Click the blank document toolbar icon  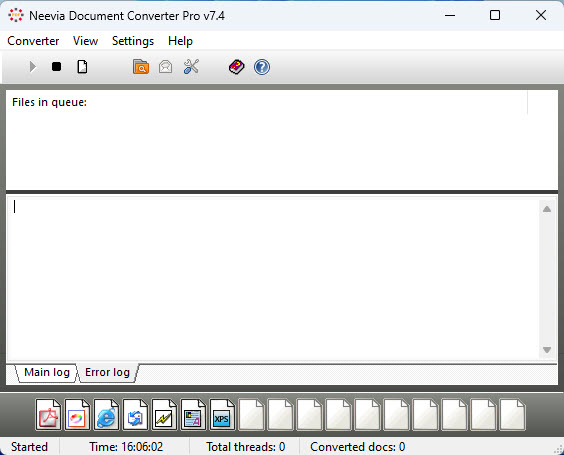[x=82, y=67]
